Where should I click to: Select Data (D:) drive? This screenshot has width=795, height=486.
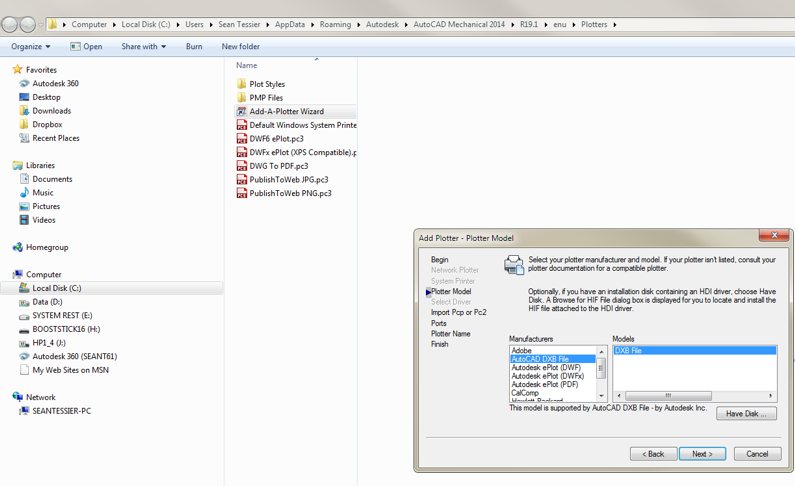tap(47, 302)
